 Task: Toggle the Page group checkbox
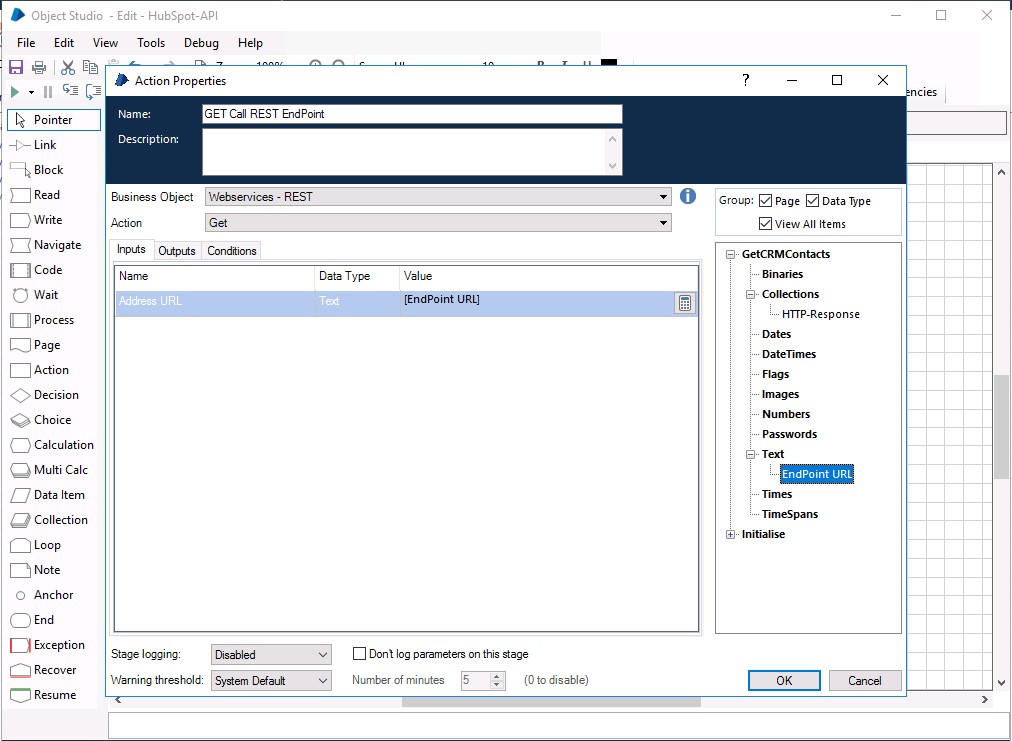(x=765, y=201)
